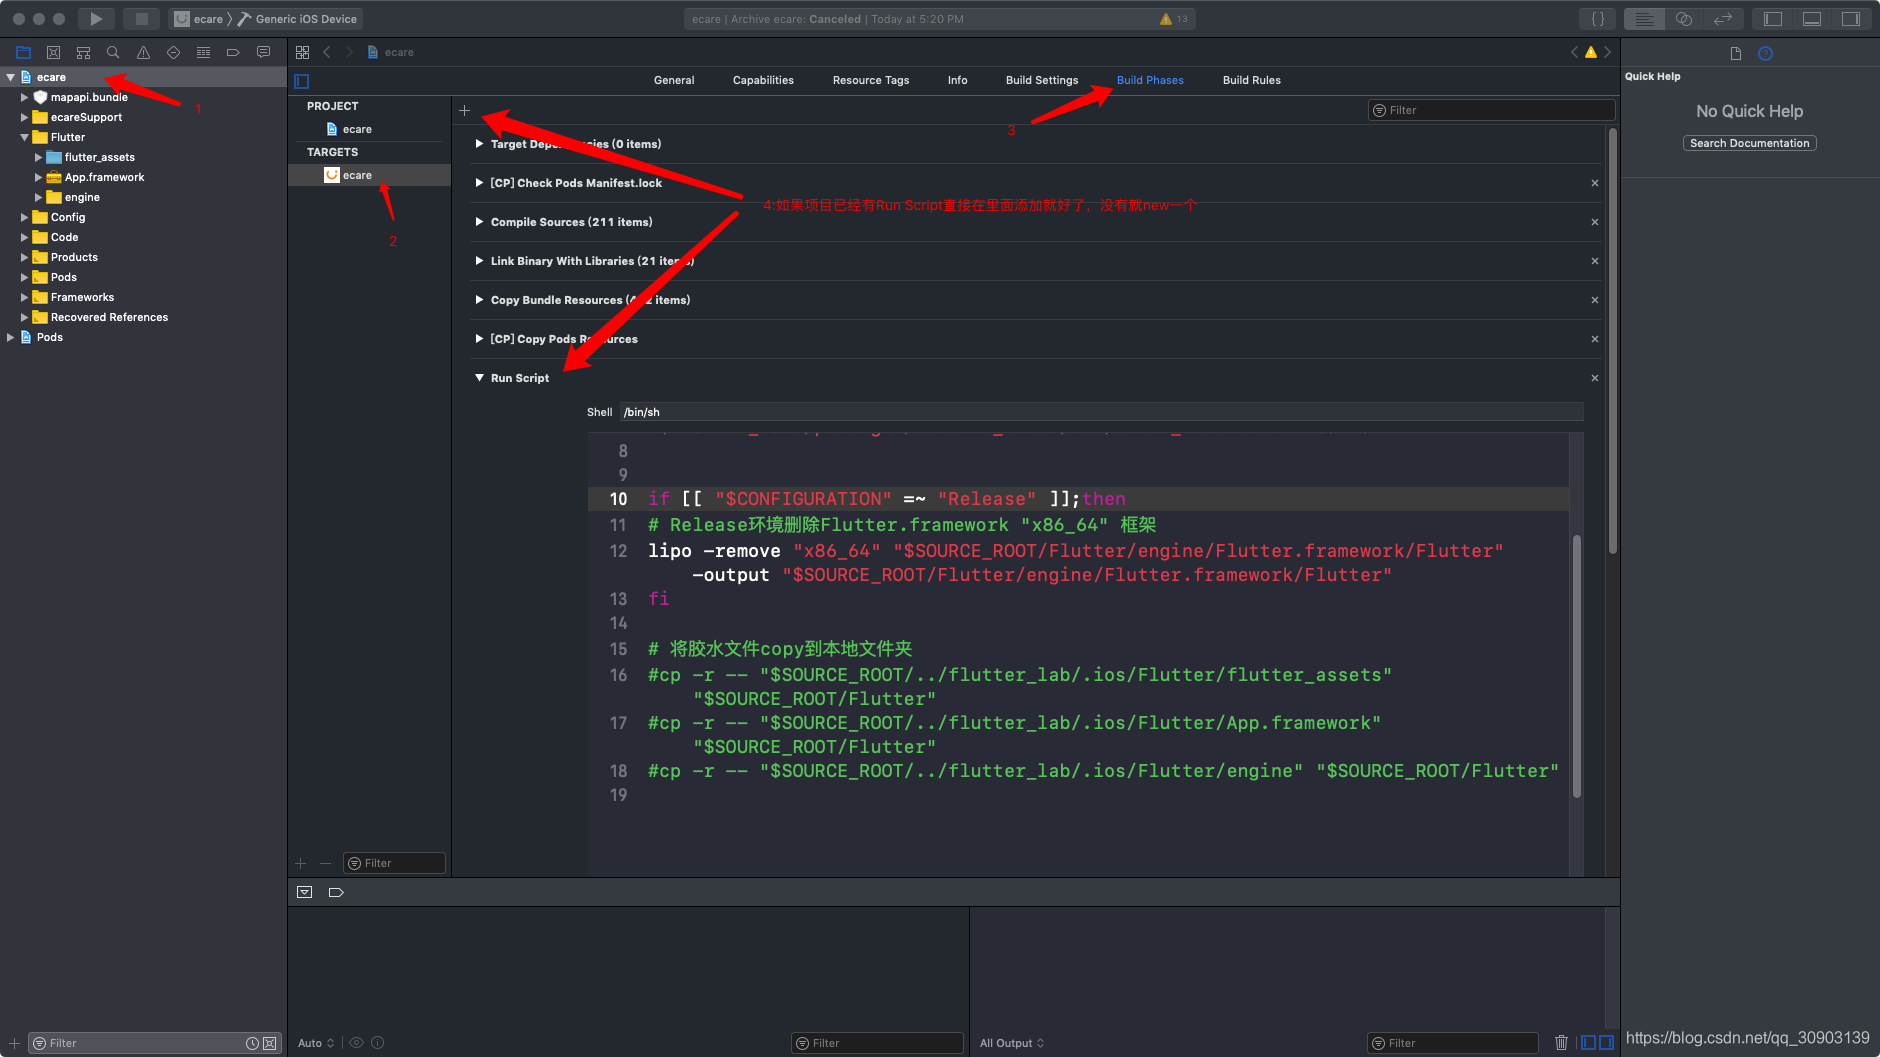Toggle the Inspectors panel visibility

[x=1851, y=19]
